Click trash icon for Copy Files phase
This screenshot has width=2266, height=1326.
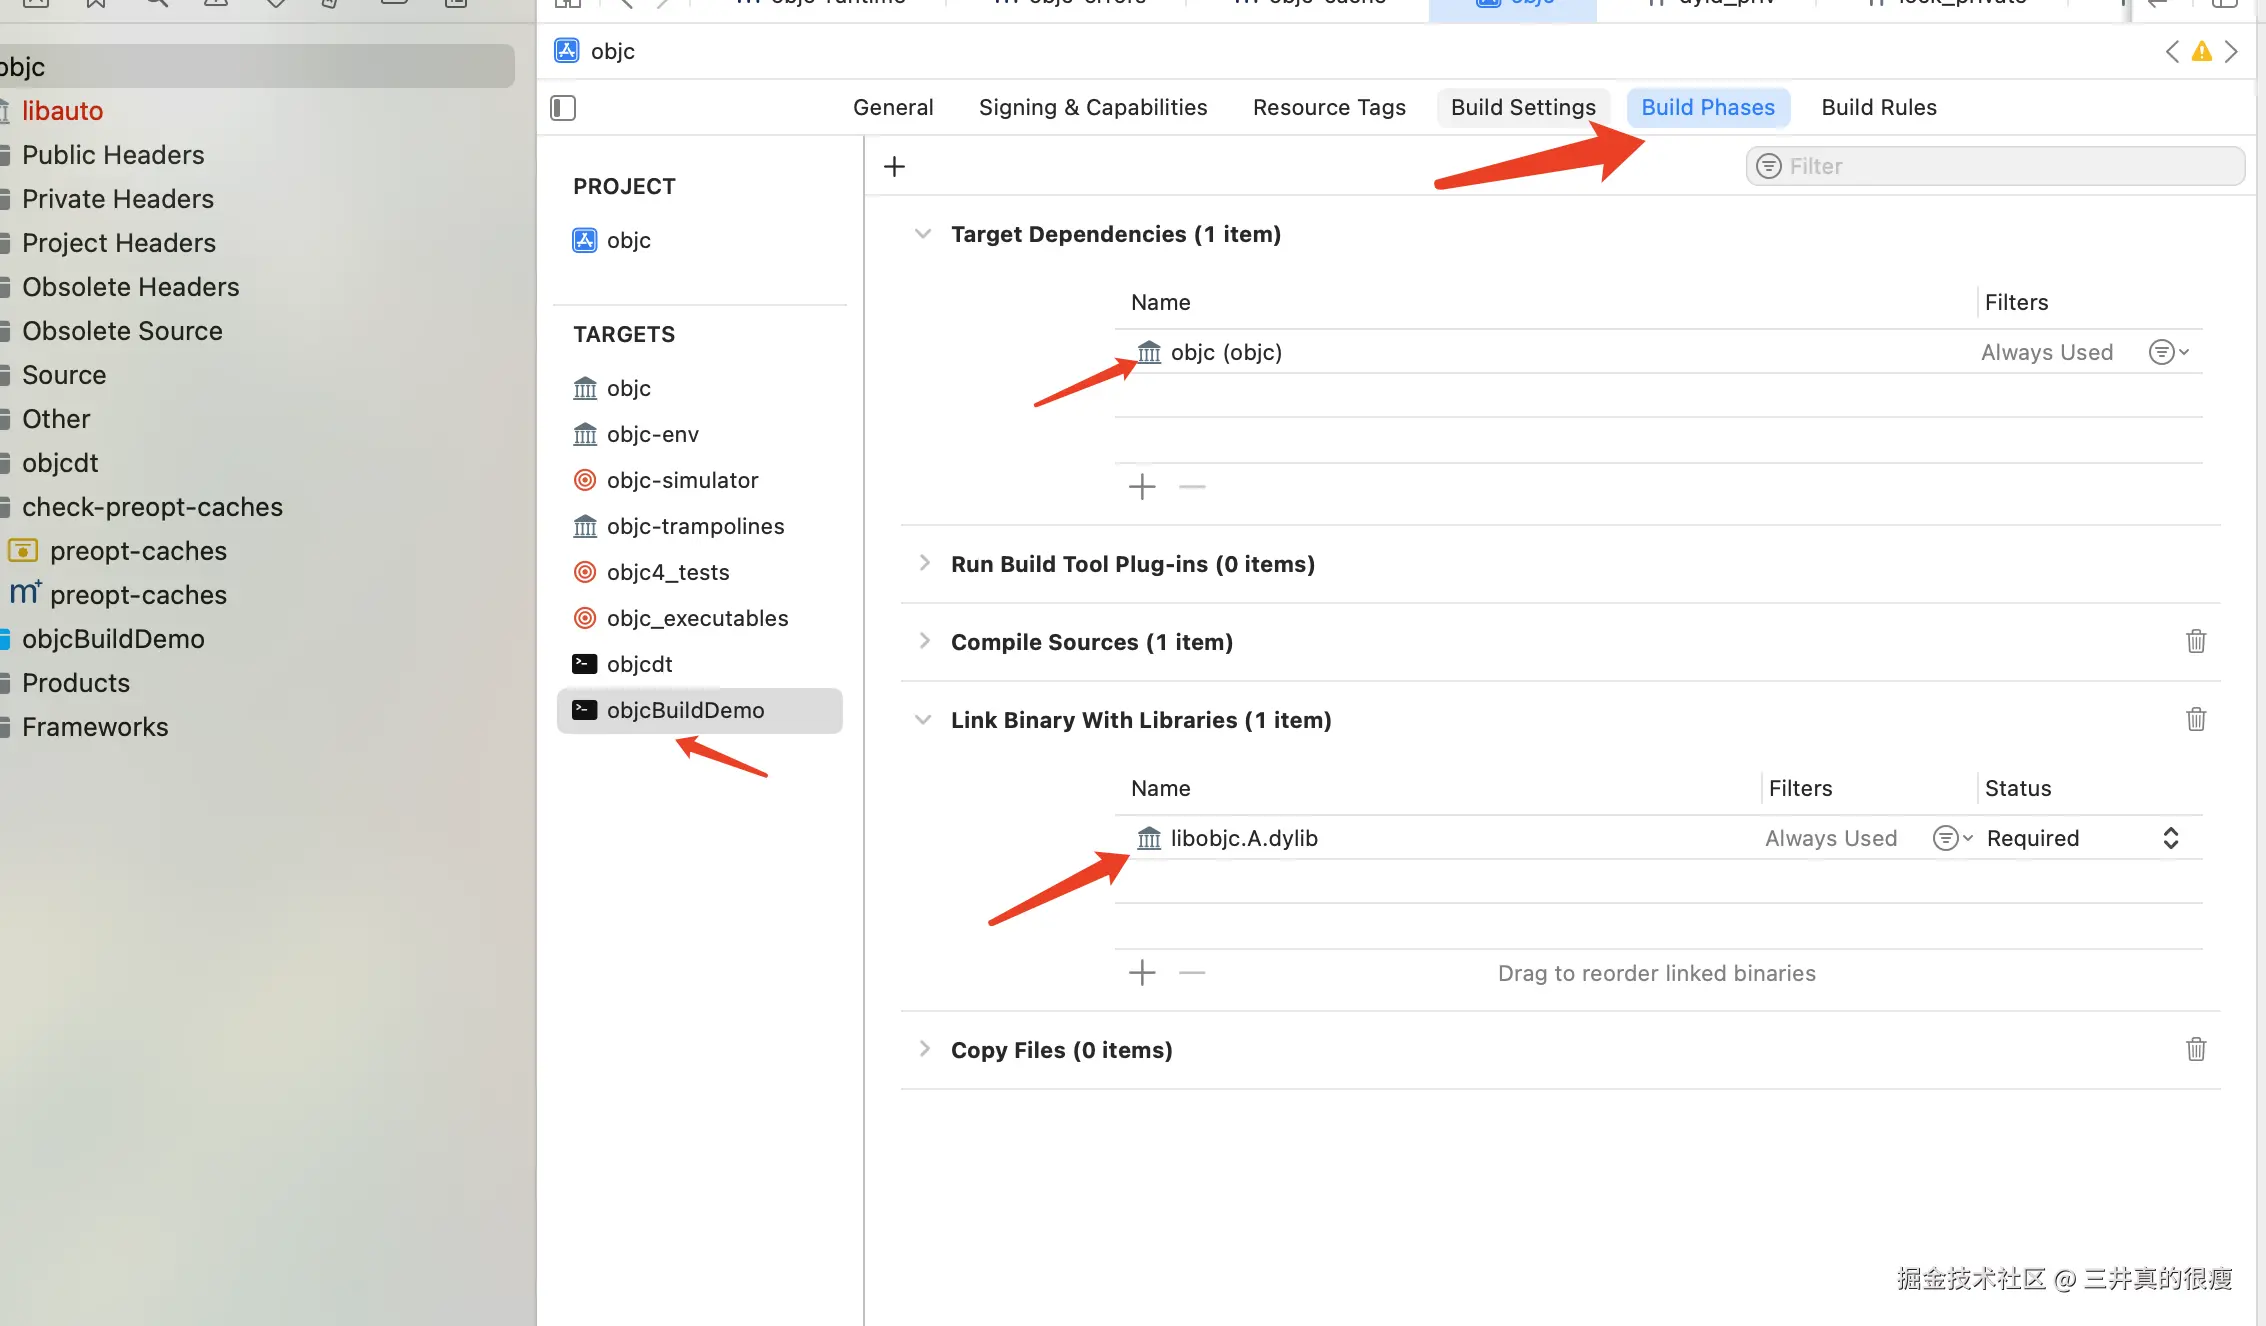2195,1049
